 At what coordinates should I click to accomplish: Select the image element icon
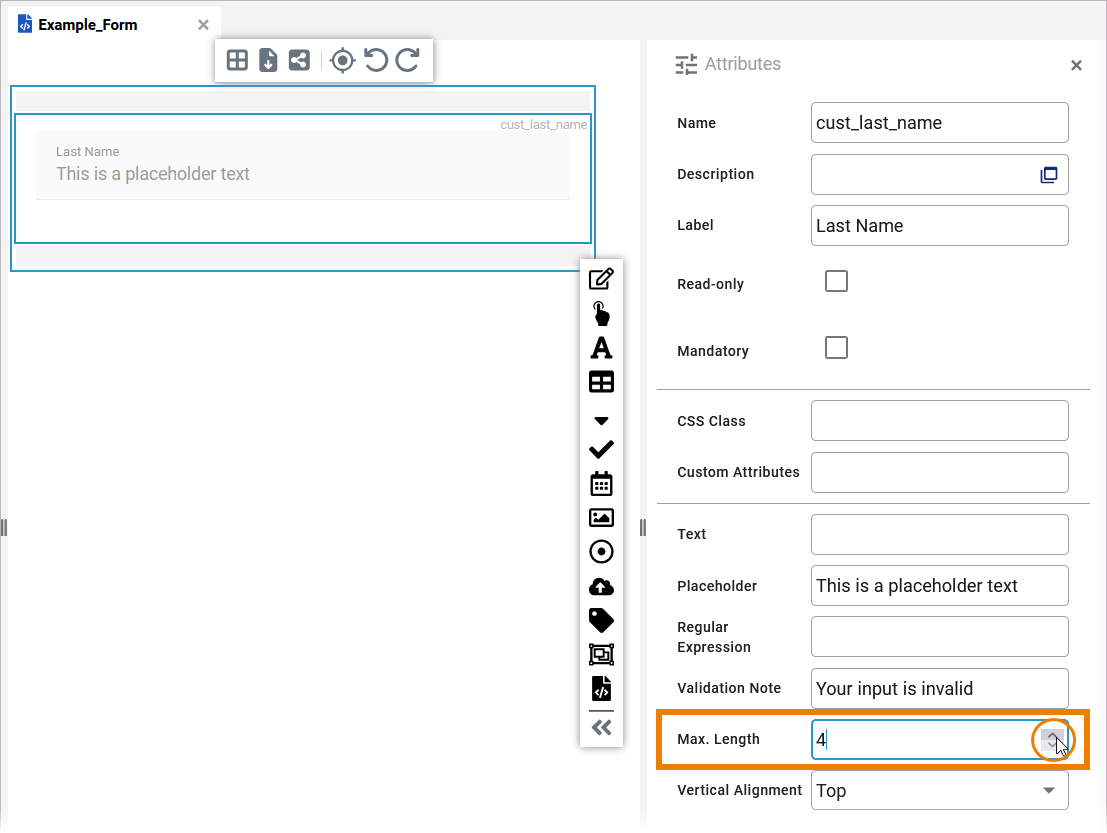tap(601, 518)
